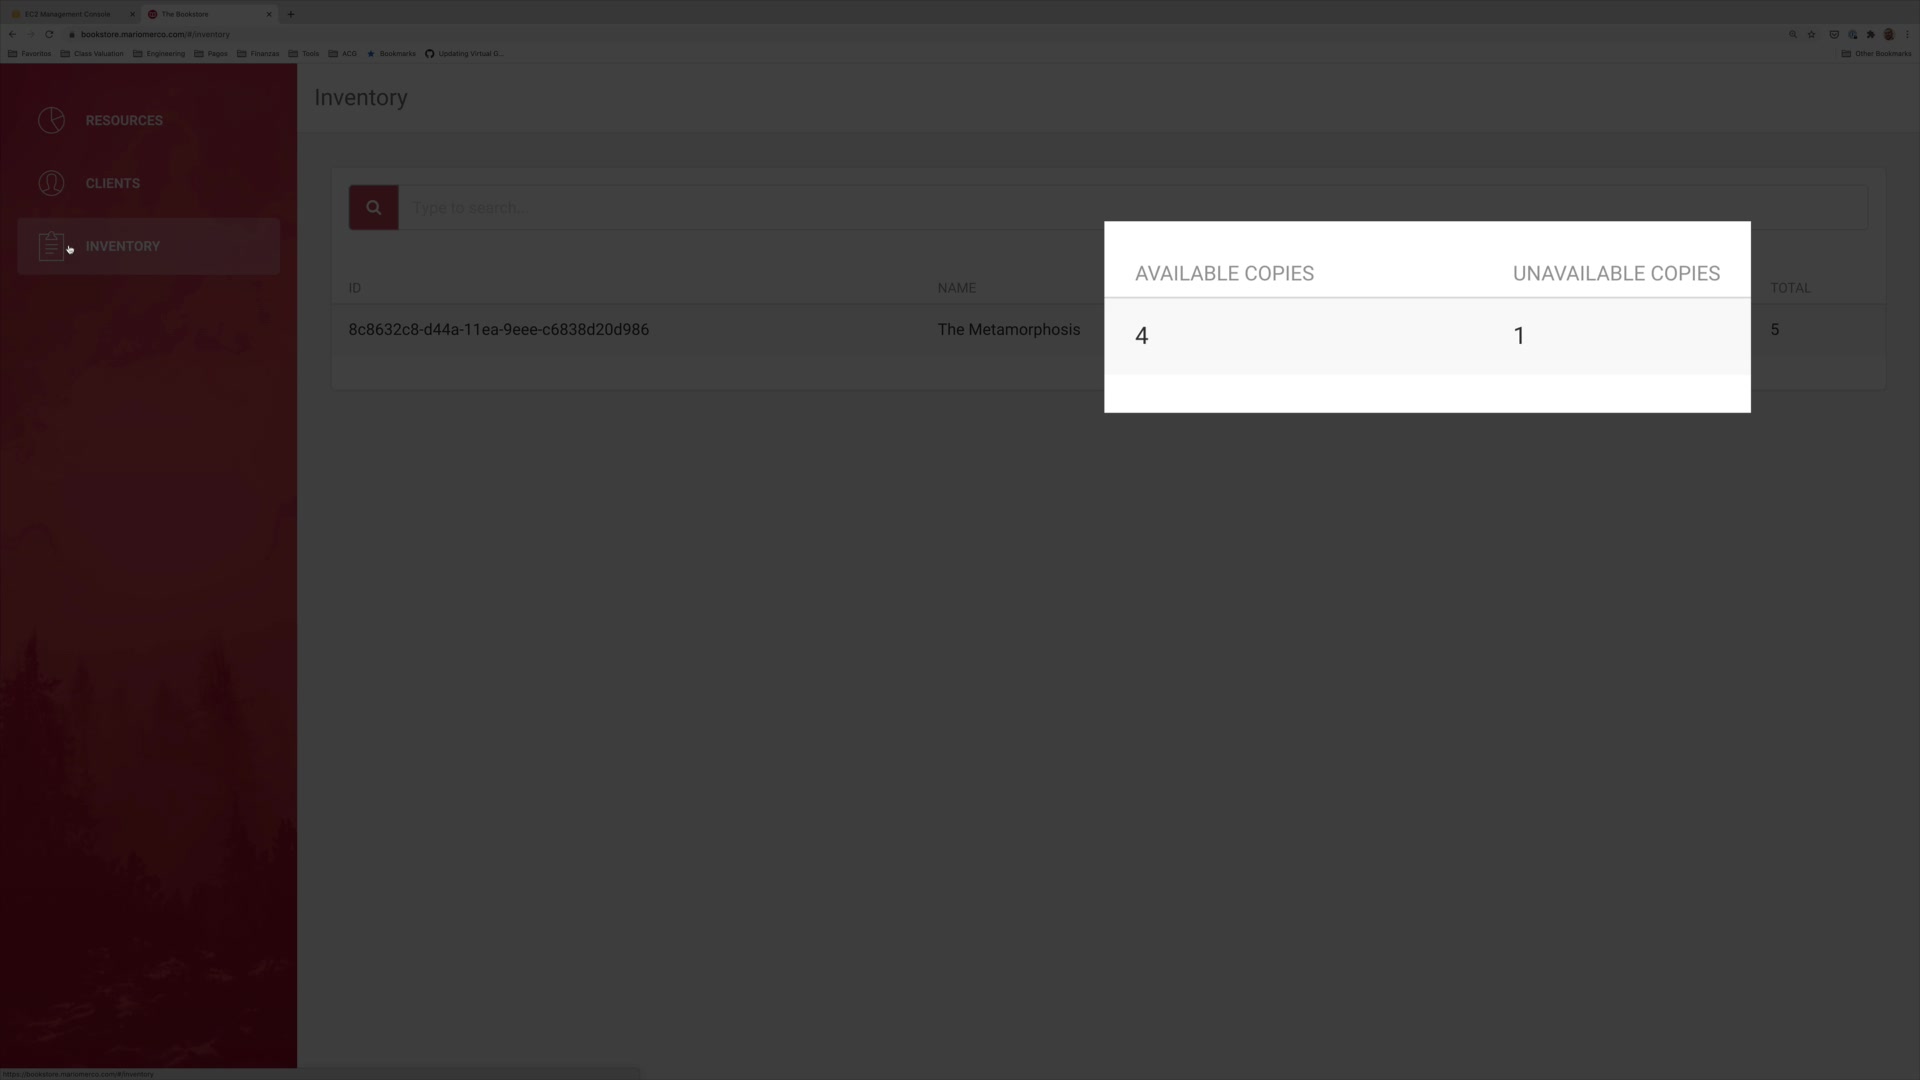Image resolution: width=1920 pixels, height=1080 pixels.
Task: Open the Pocket extension icon
Action: (x=1834, y=34)
